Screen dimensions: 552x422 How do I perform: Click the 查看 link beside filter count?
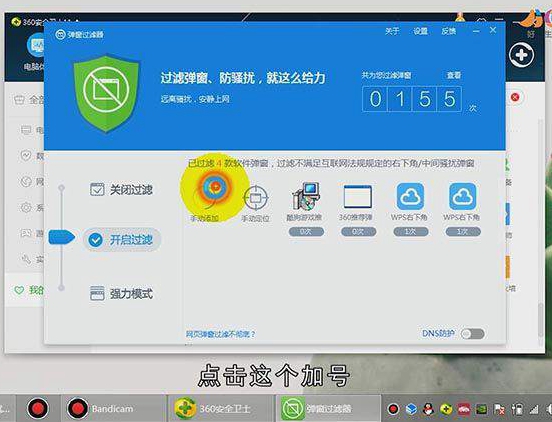coord(454,75)
